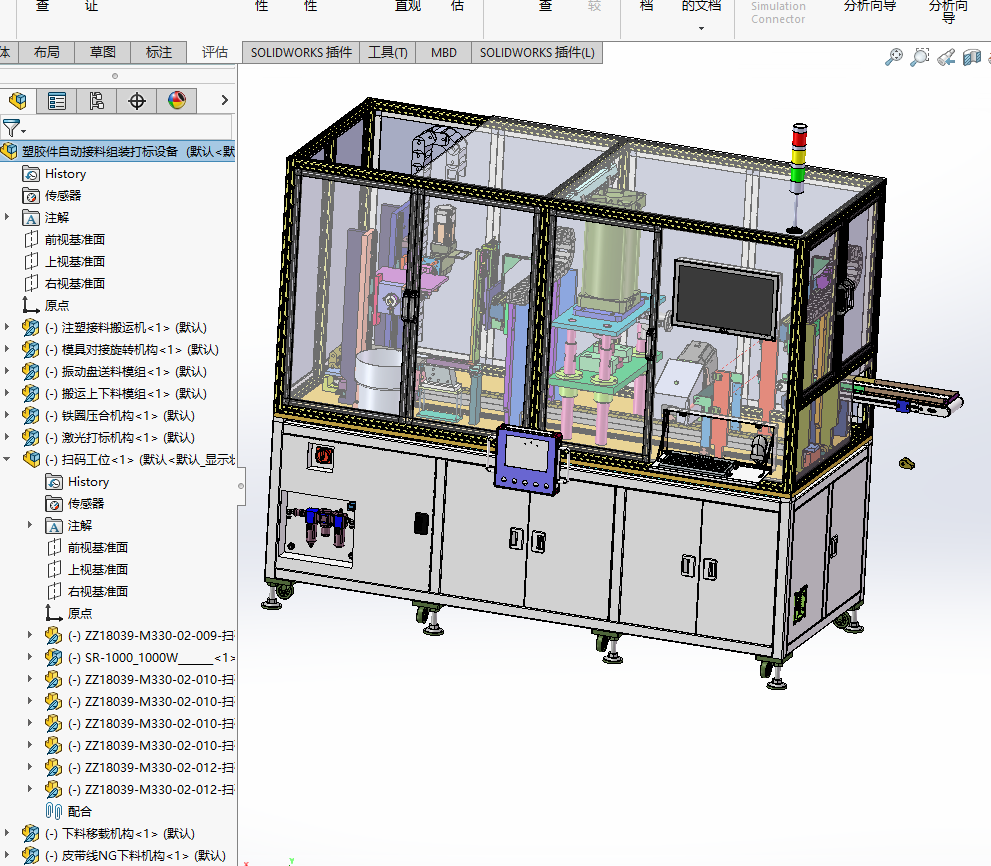Image resolution: width=991 pixels, height=866 pixels.
Task: Collapse the 扫码工位 subassembly node
Action: (8, 460)
